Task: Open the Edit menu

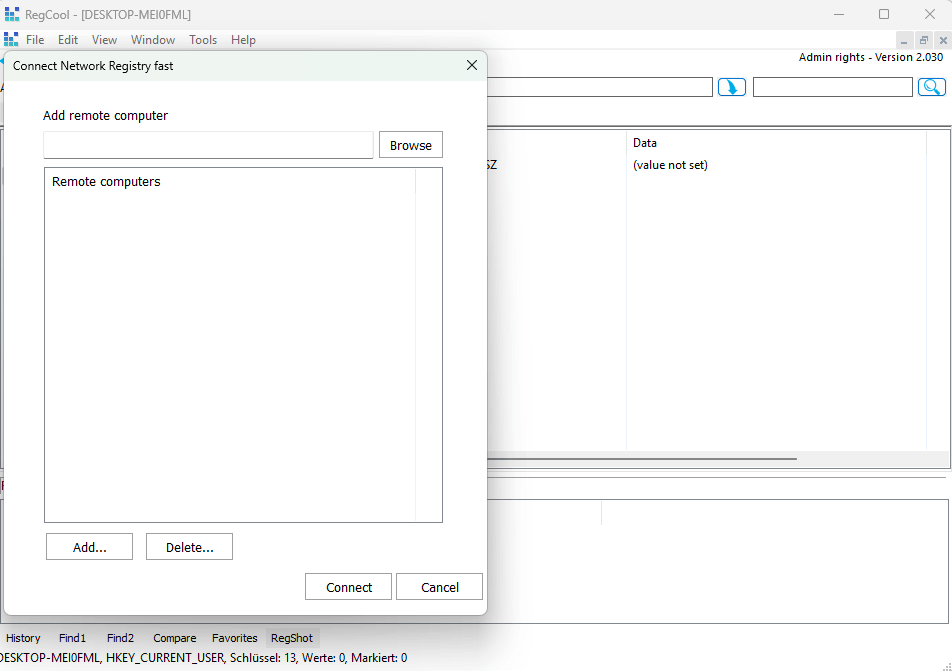Action: [68, 40]
